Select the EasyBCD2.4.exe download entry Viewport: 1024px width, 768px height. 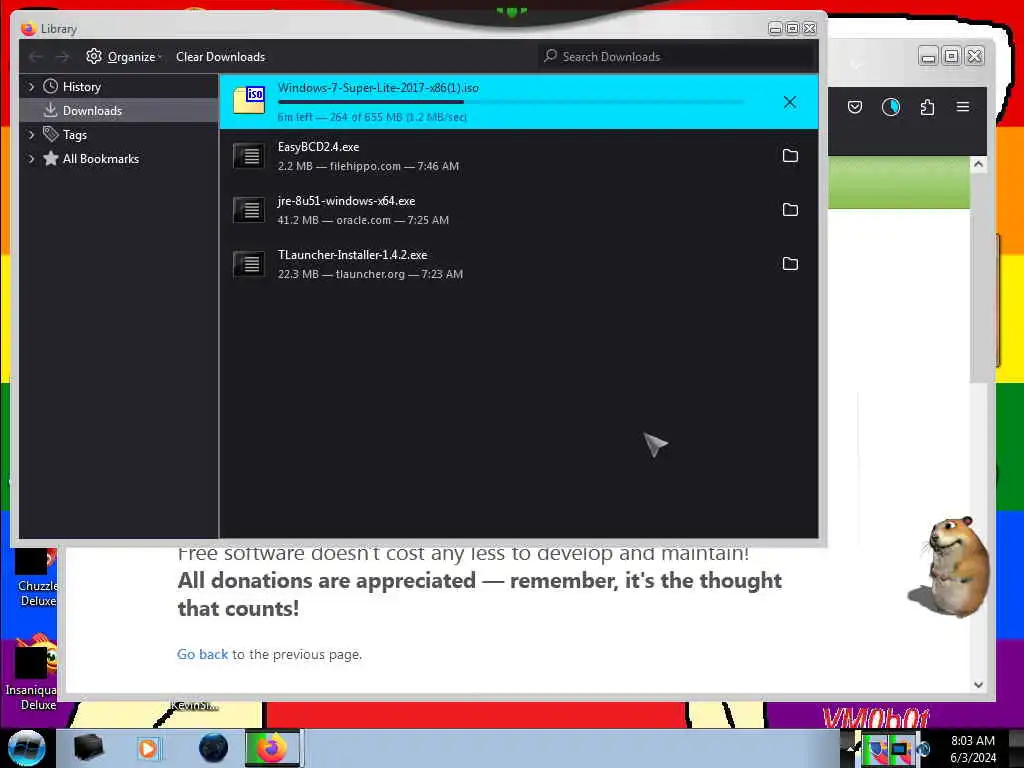pyautogui.click(x=519, y=156)
